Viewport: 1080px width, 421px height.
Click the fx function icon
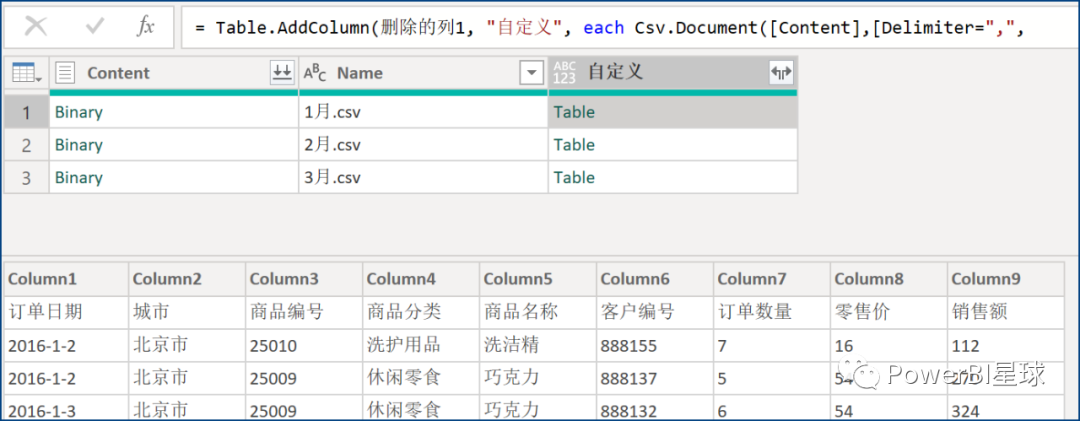point(145,27)
